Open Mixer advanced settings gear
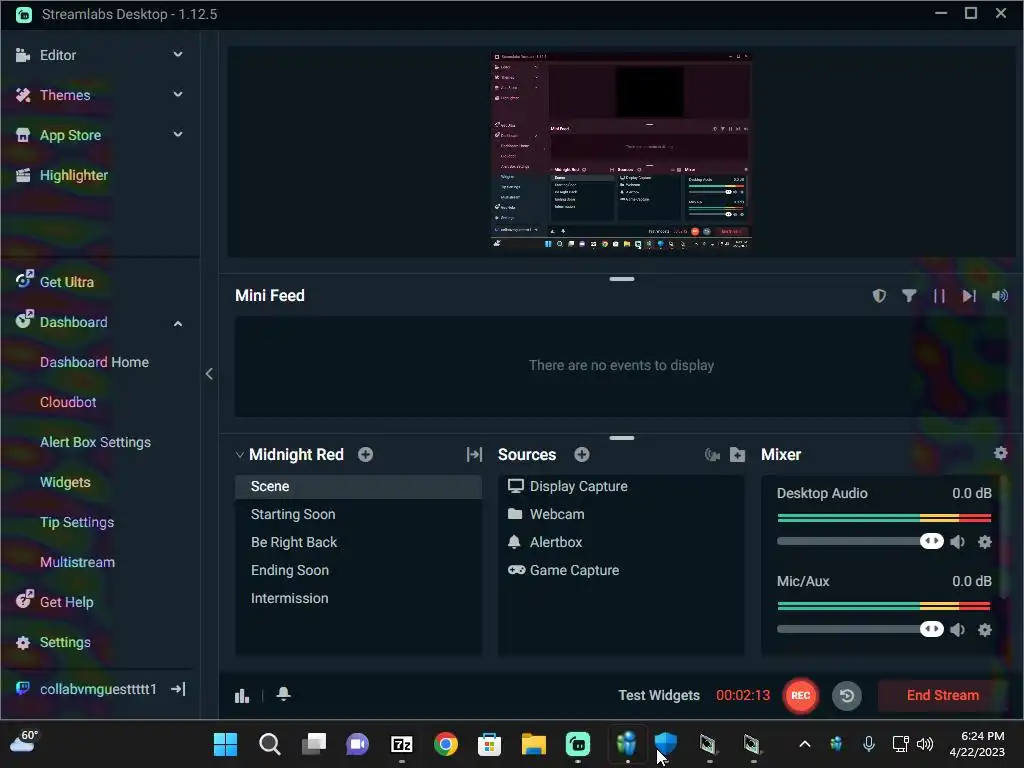 point(1000,453)
